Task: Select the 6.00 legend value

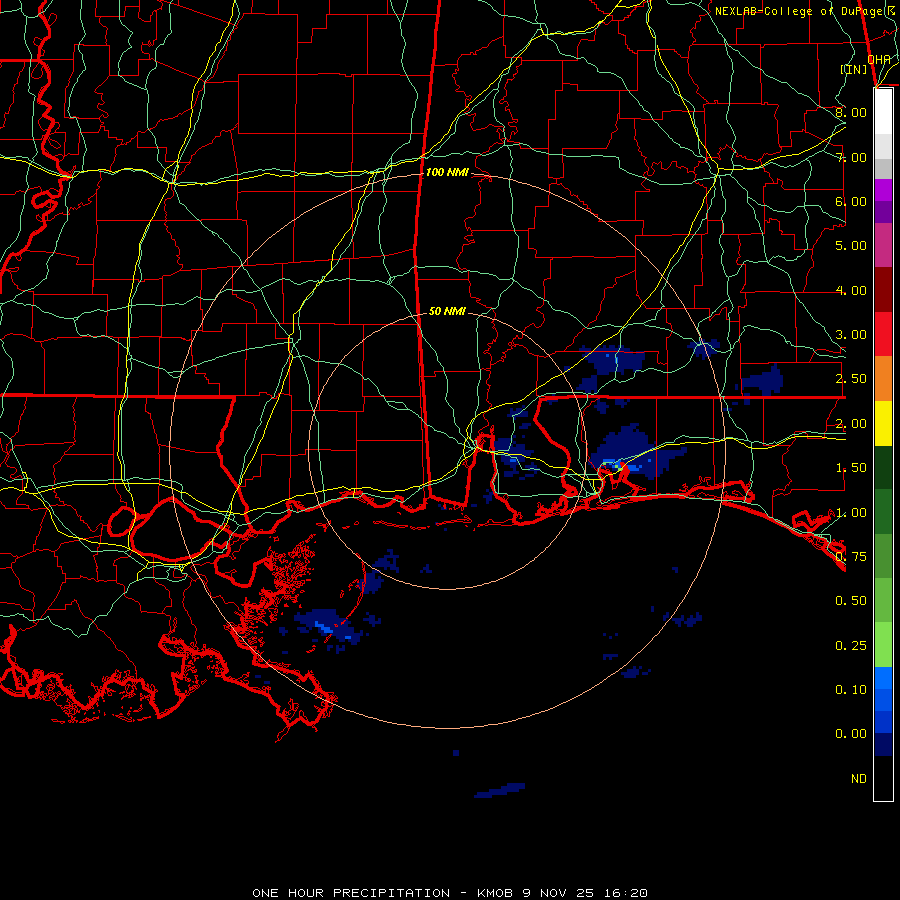Action: tap(851, 201)
